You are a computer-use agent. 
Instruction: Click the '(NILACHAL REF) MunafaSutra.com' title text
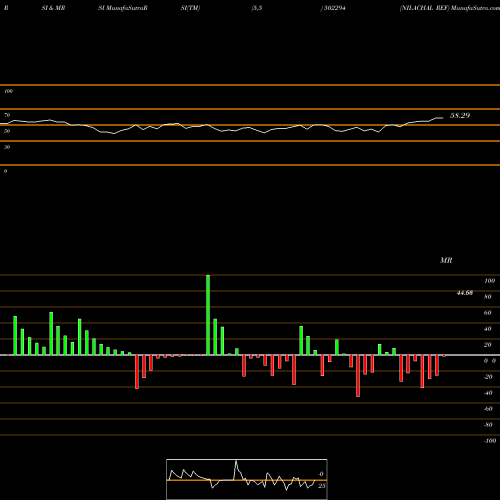[450, 8]
